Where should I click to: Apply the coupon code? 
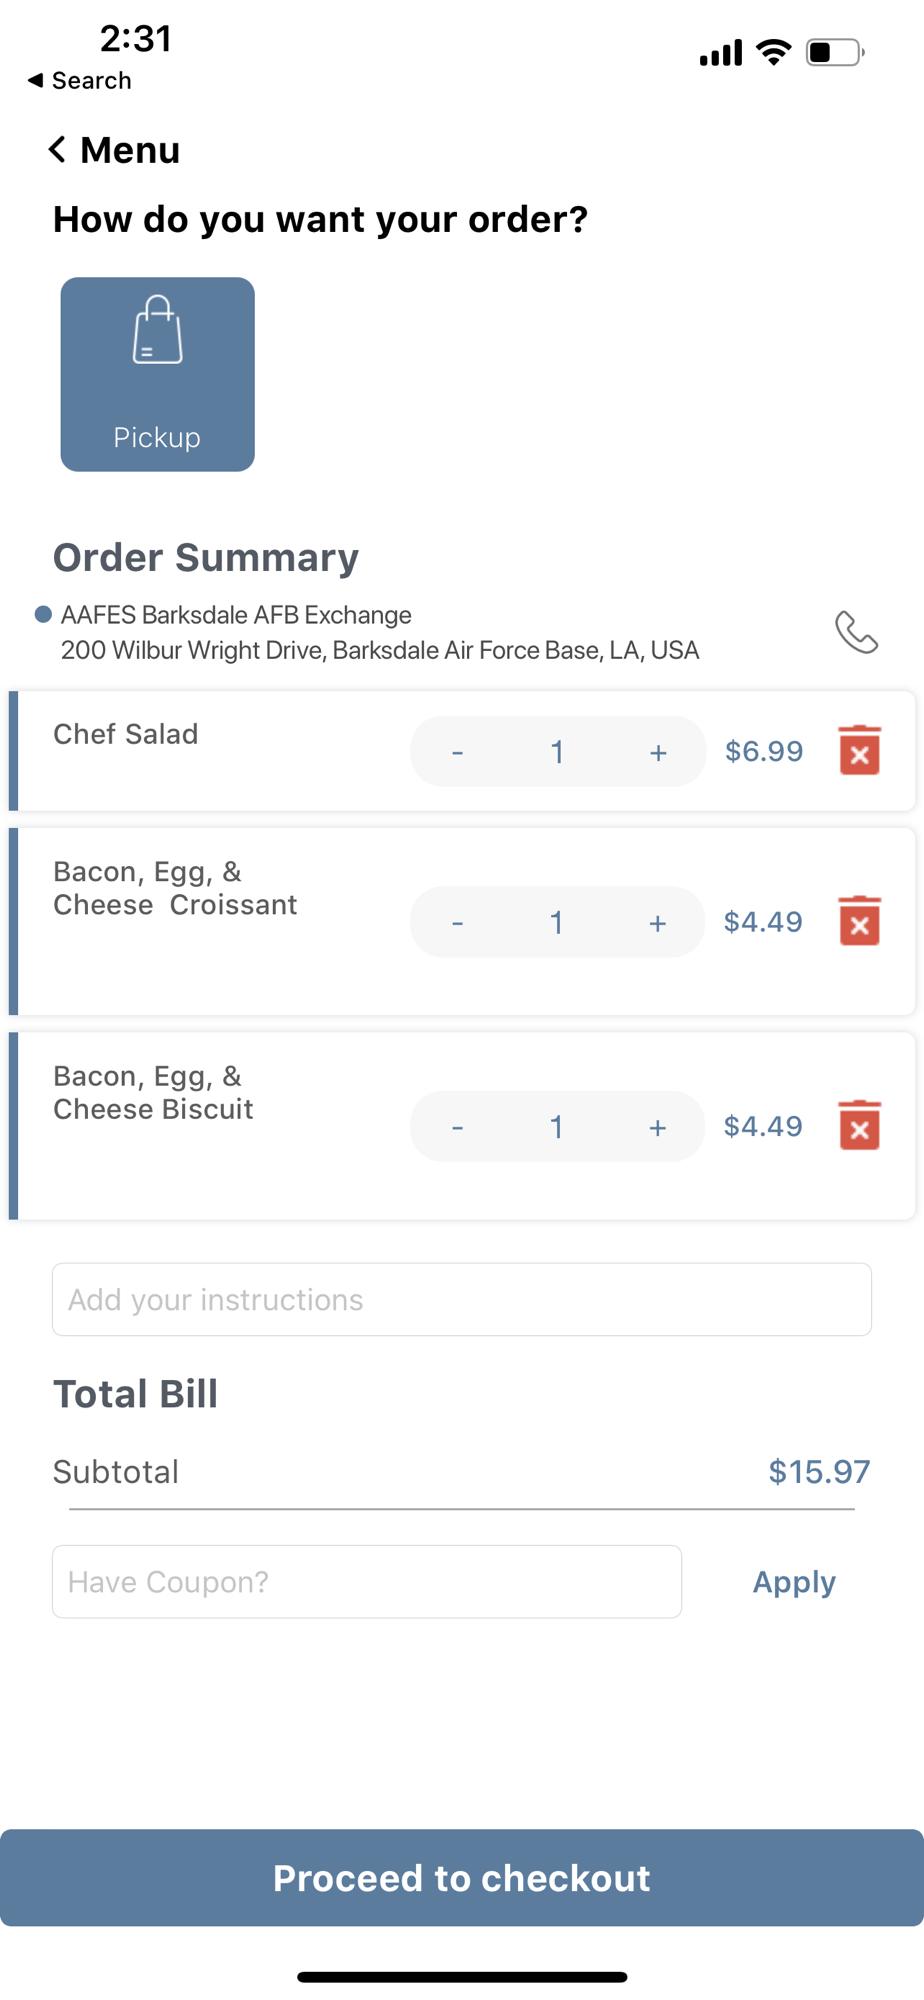click(794, 1582)
